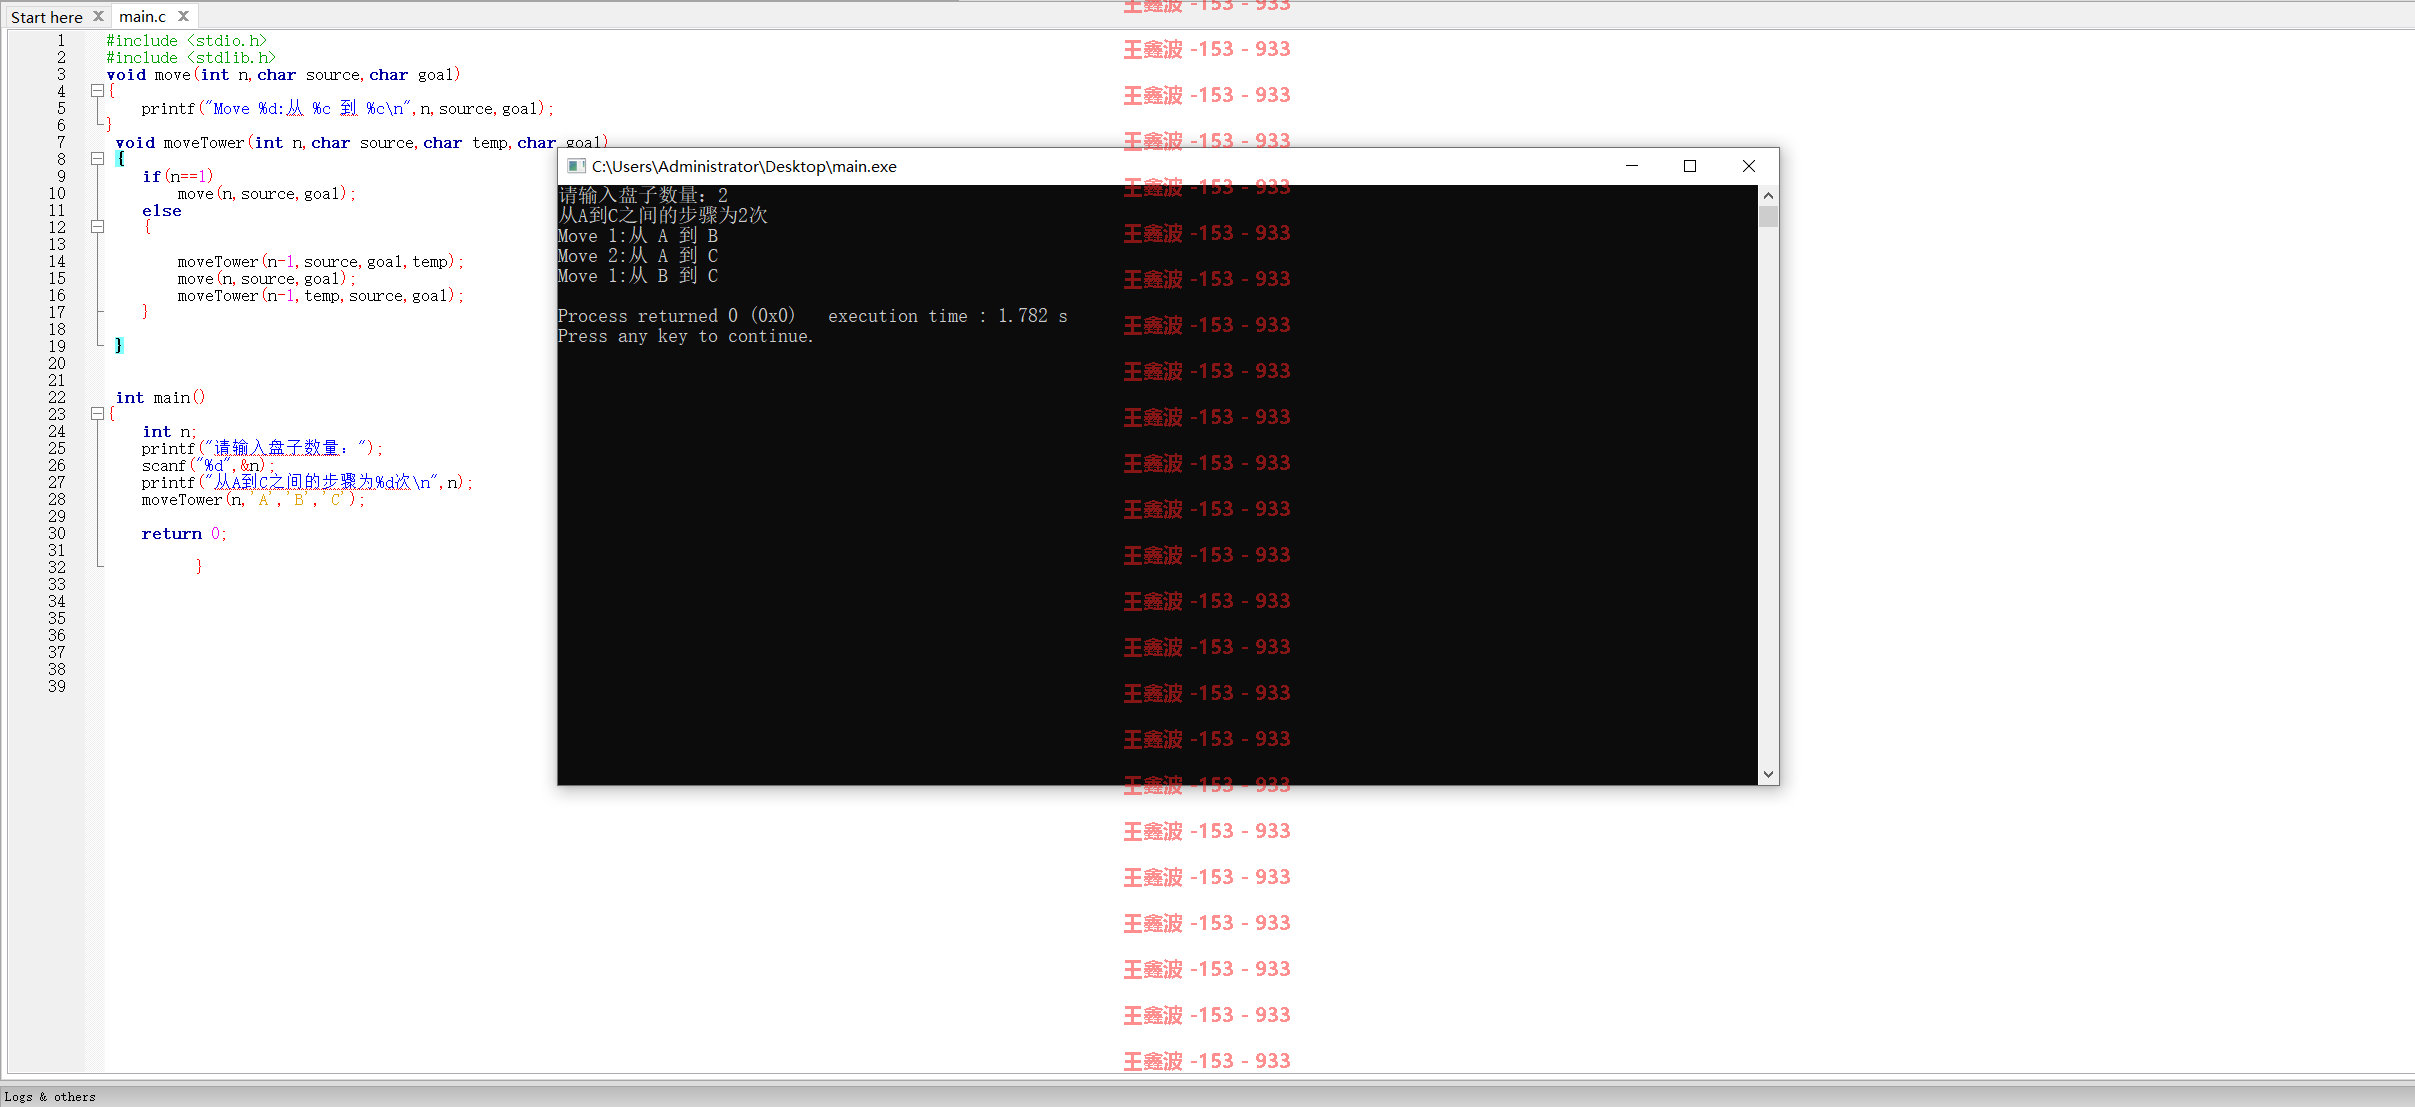The height and width of the screenshot is (1107, 2415).
Task: Click console text execution time : 1.782 s
Action: point(948,317)
